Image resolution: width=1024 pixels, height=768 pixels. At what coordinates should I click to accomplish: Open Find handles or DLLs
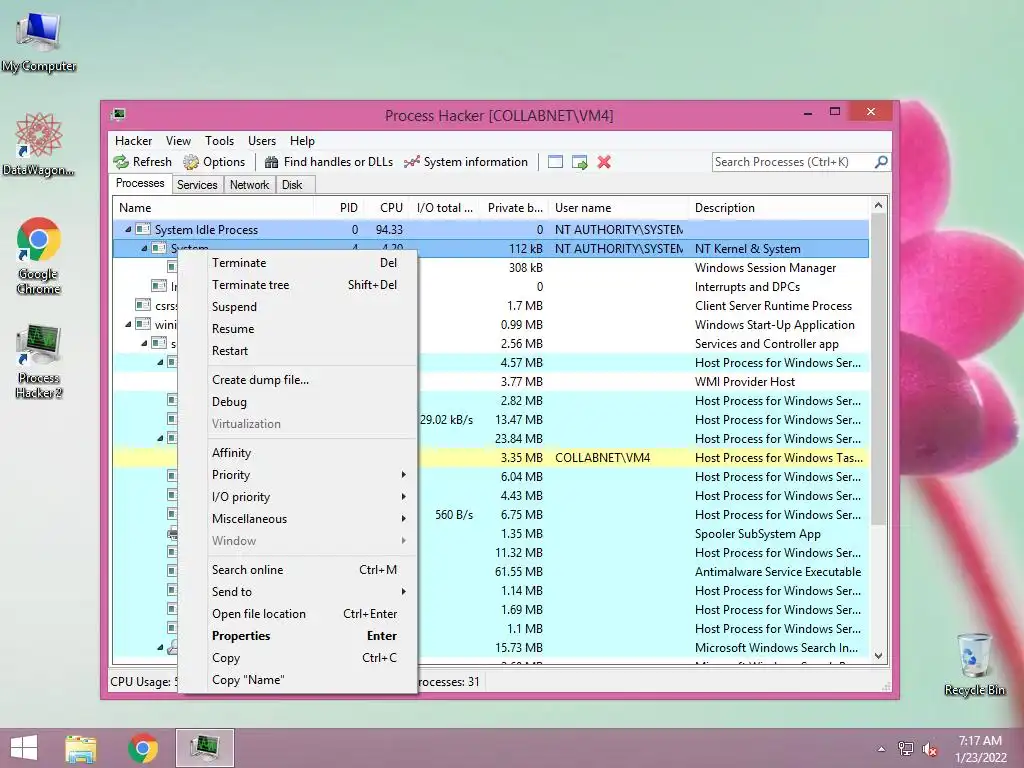[328, 162]
